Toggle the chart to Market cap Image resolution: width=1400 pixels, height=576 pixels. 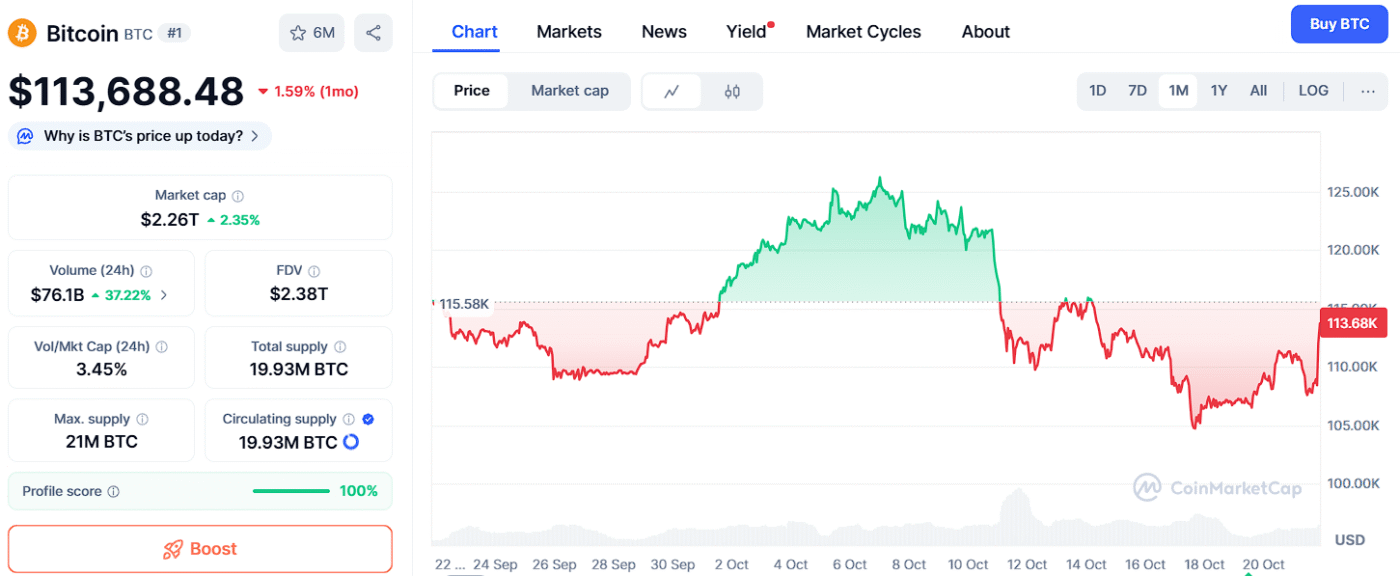569,91
